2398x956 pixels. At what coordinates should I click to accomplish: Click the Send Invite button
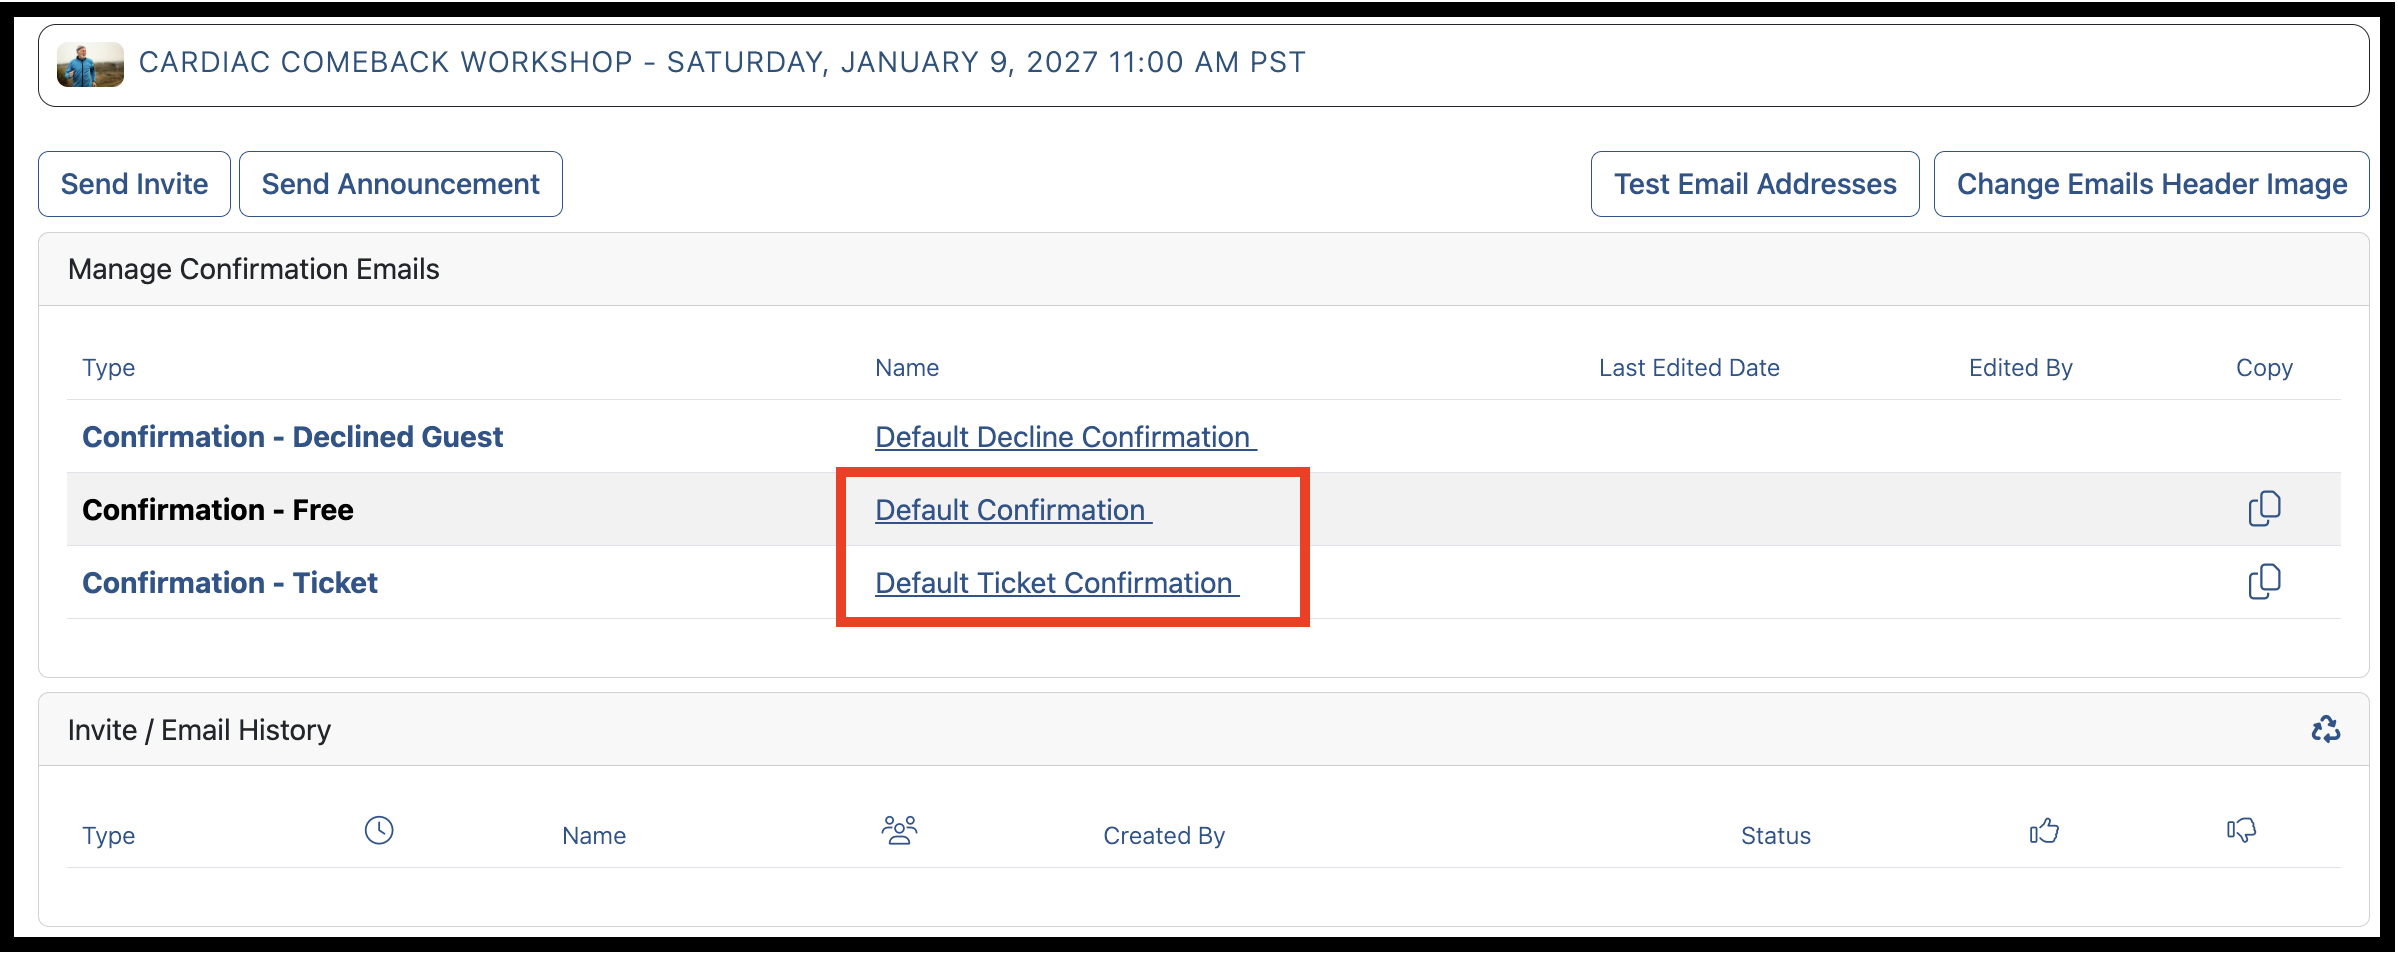(x=134, y=184)
